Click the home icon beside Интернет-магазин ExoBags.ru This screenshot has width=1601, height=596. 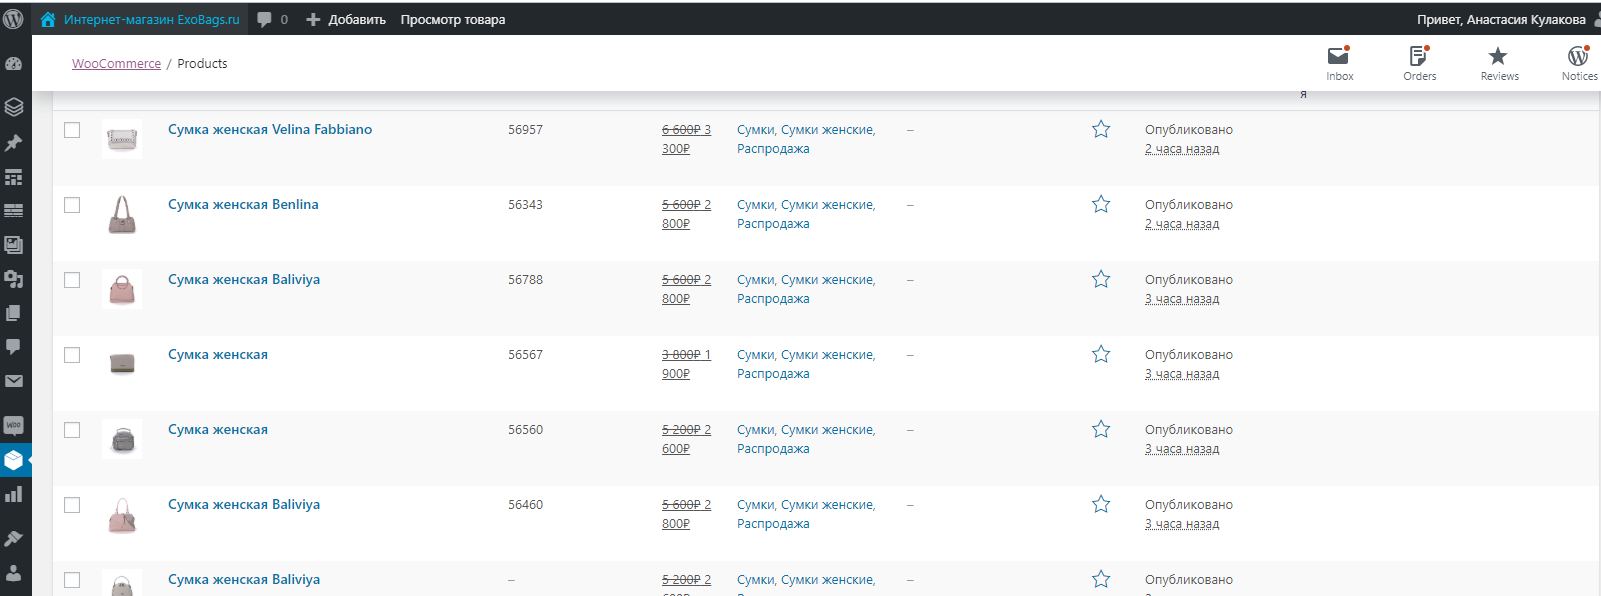(x=48, y=19)
